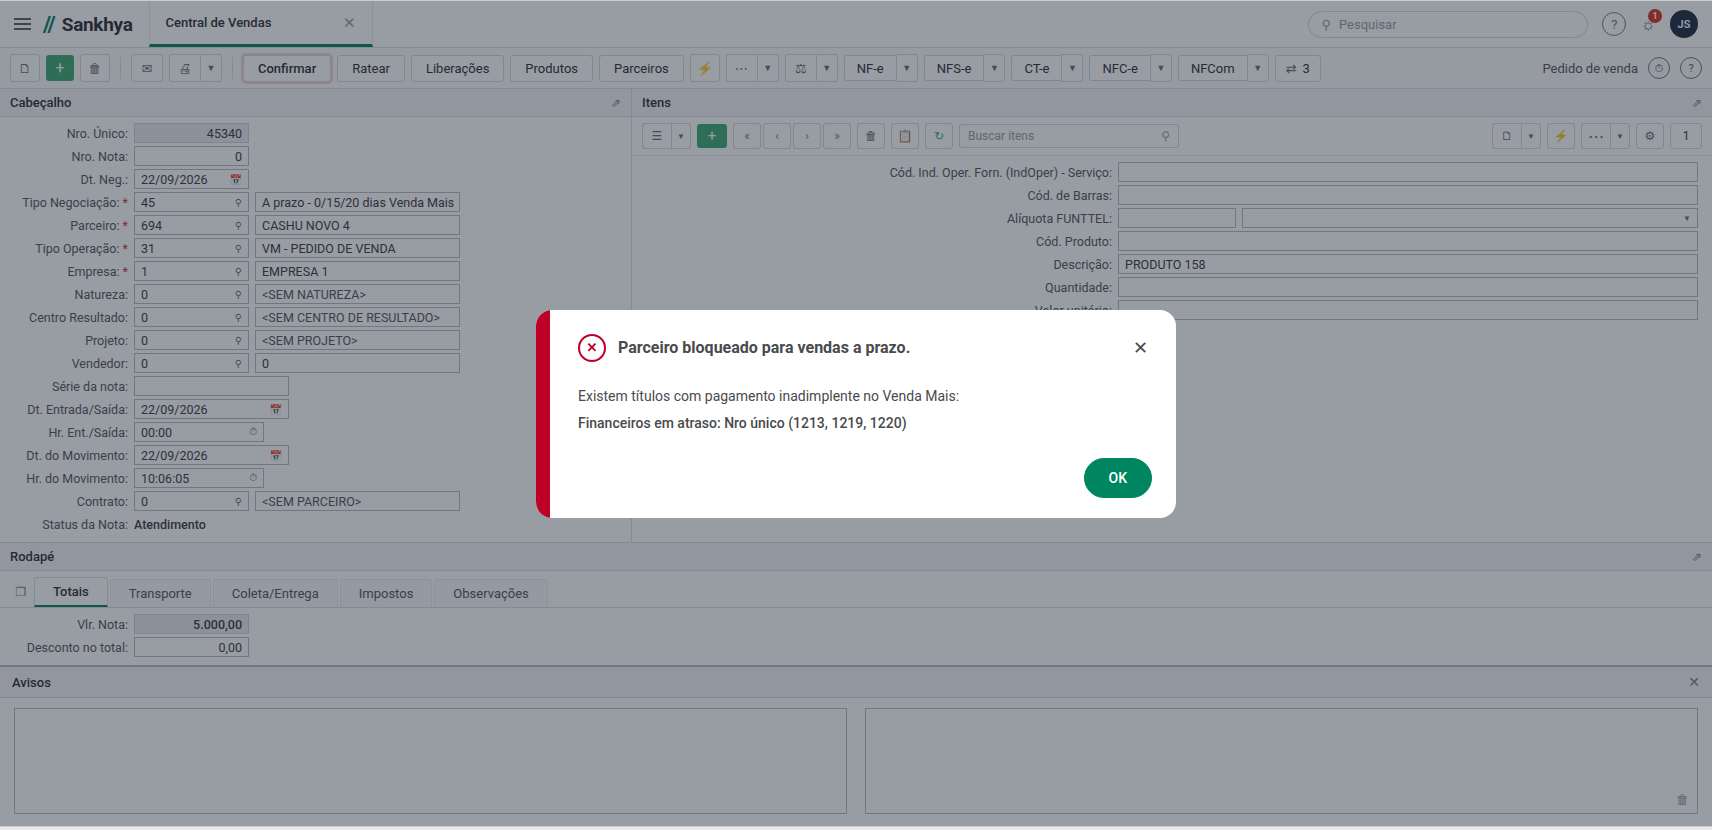
Task: Click the envelope email icon in toolbar
Action: coord(147,68)
